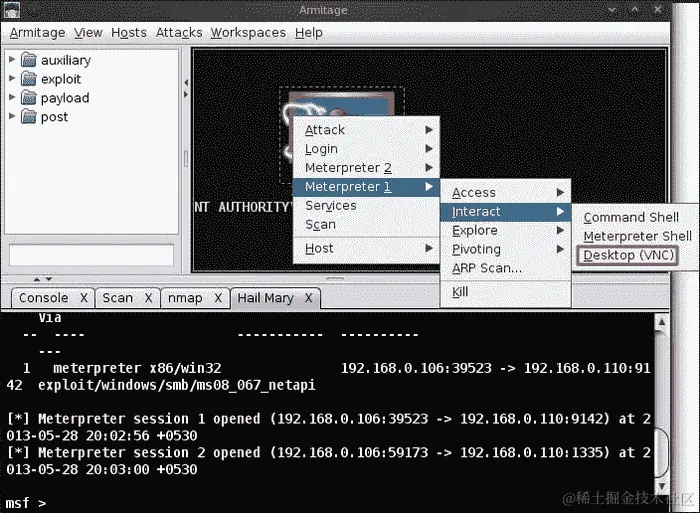Screen dimensions: 700x513
Task: Launch Meterpreter Shell from Interact menu
Action: [x=638, y=236]
